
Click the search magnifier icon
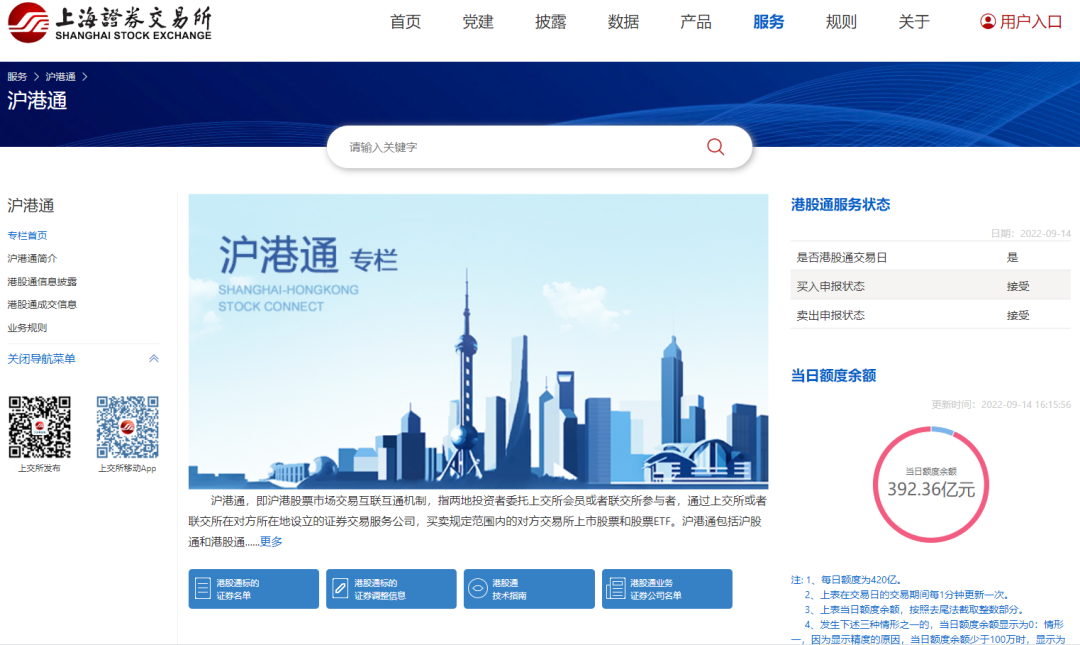point(716,147)
